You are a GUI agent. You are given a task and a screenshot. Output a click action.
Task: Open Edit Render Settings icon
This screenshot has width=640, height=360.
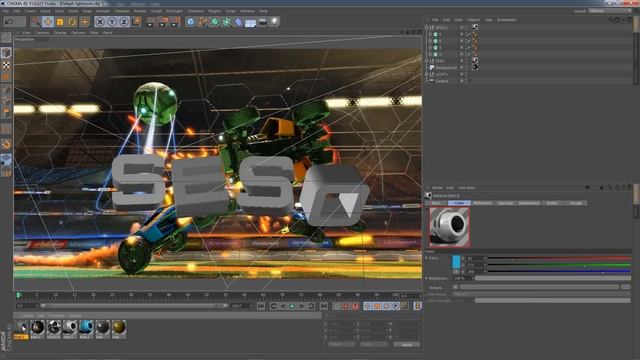[x=176, y=22]
